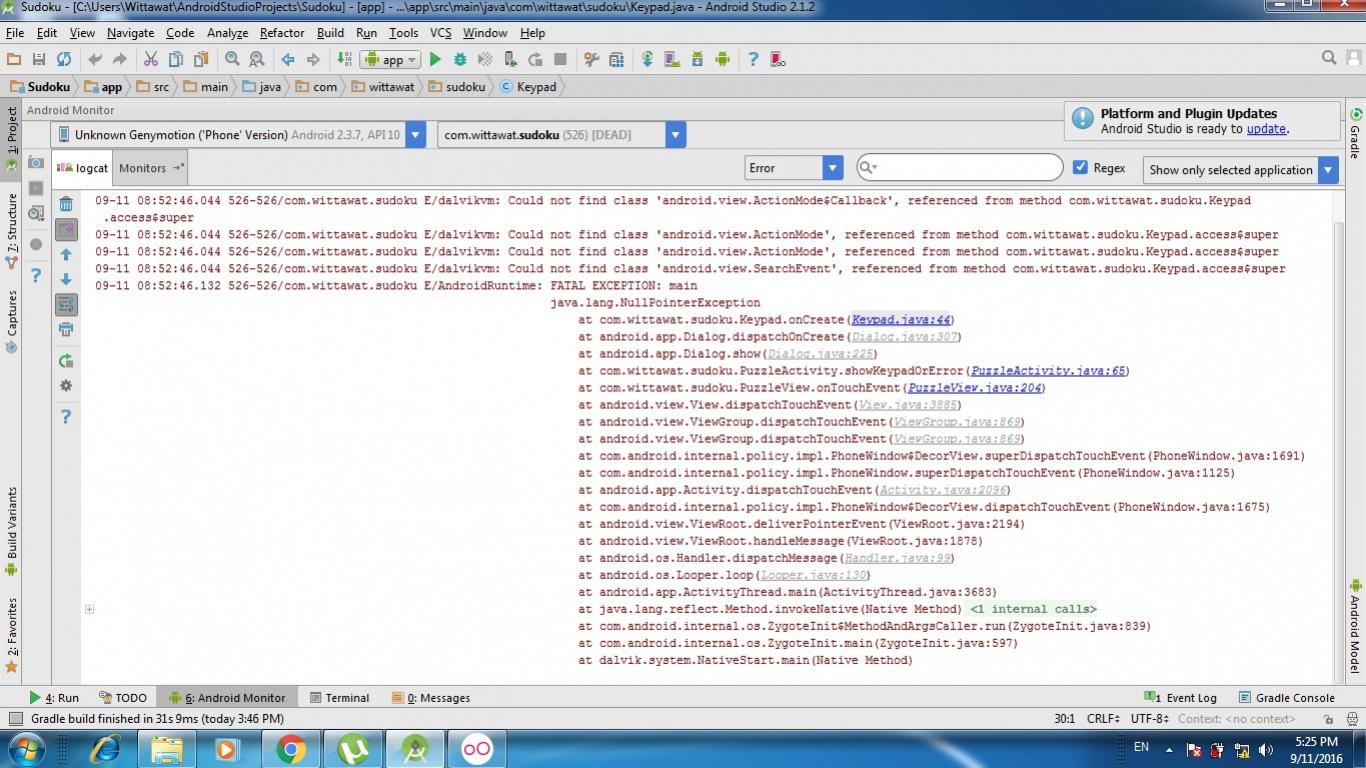The height and width of the screenshot is (768, 1366).
Task: Click the Windows Start button
Action: point(25,748)
